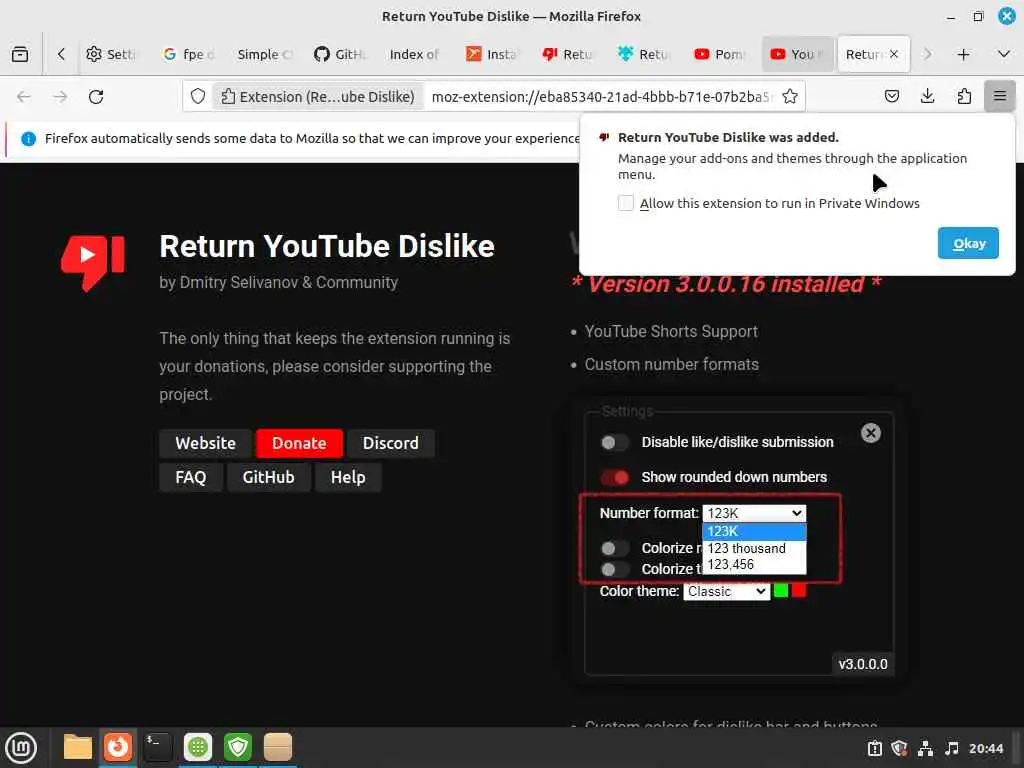
Task: Open the Downloads panel
Action: [x=927, y=97]
